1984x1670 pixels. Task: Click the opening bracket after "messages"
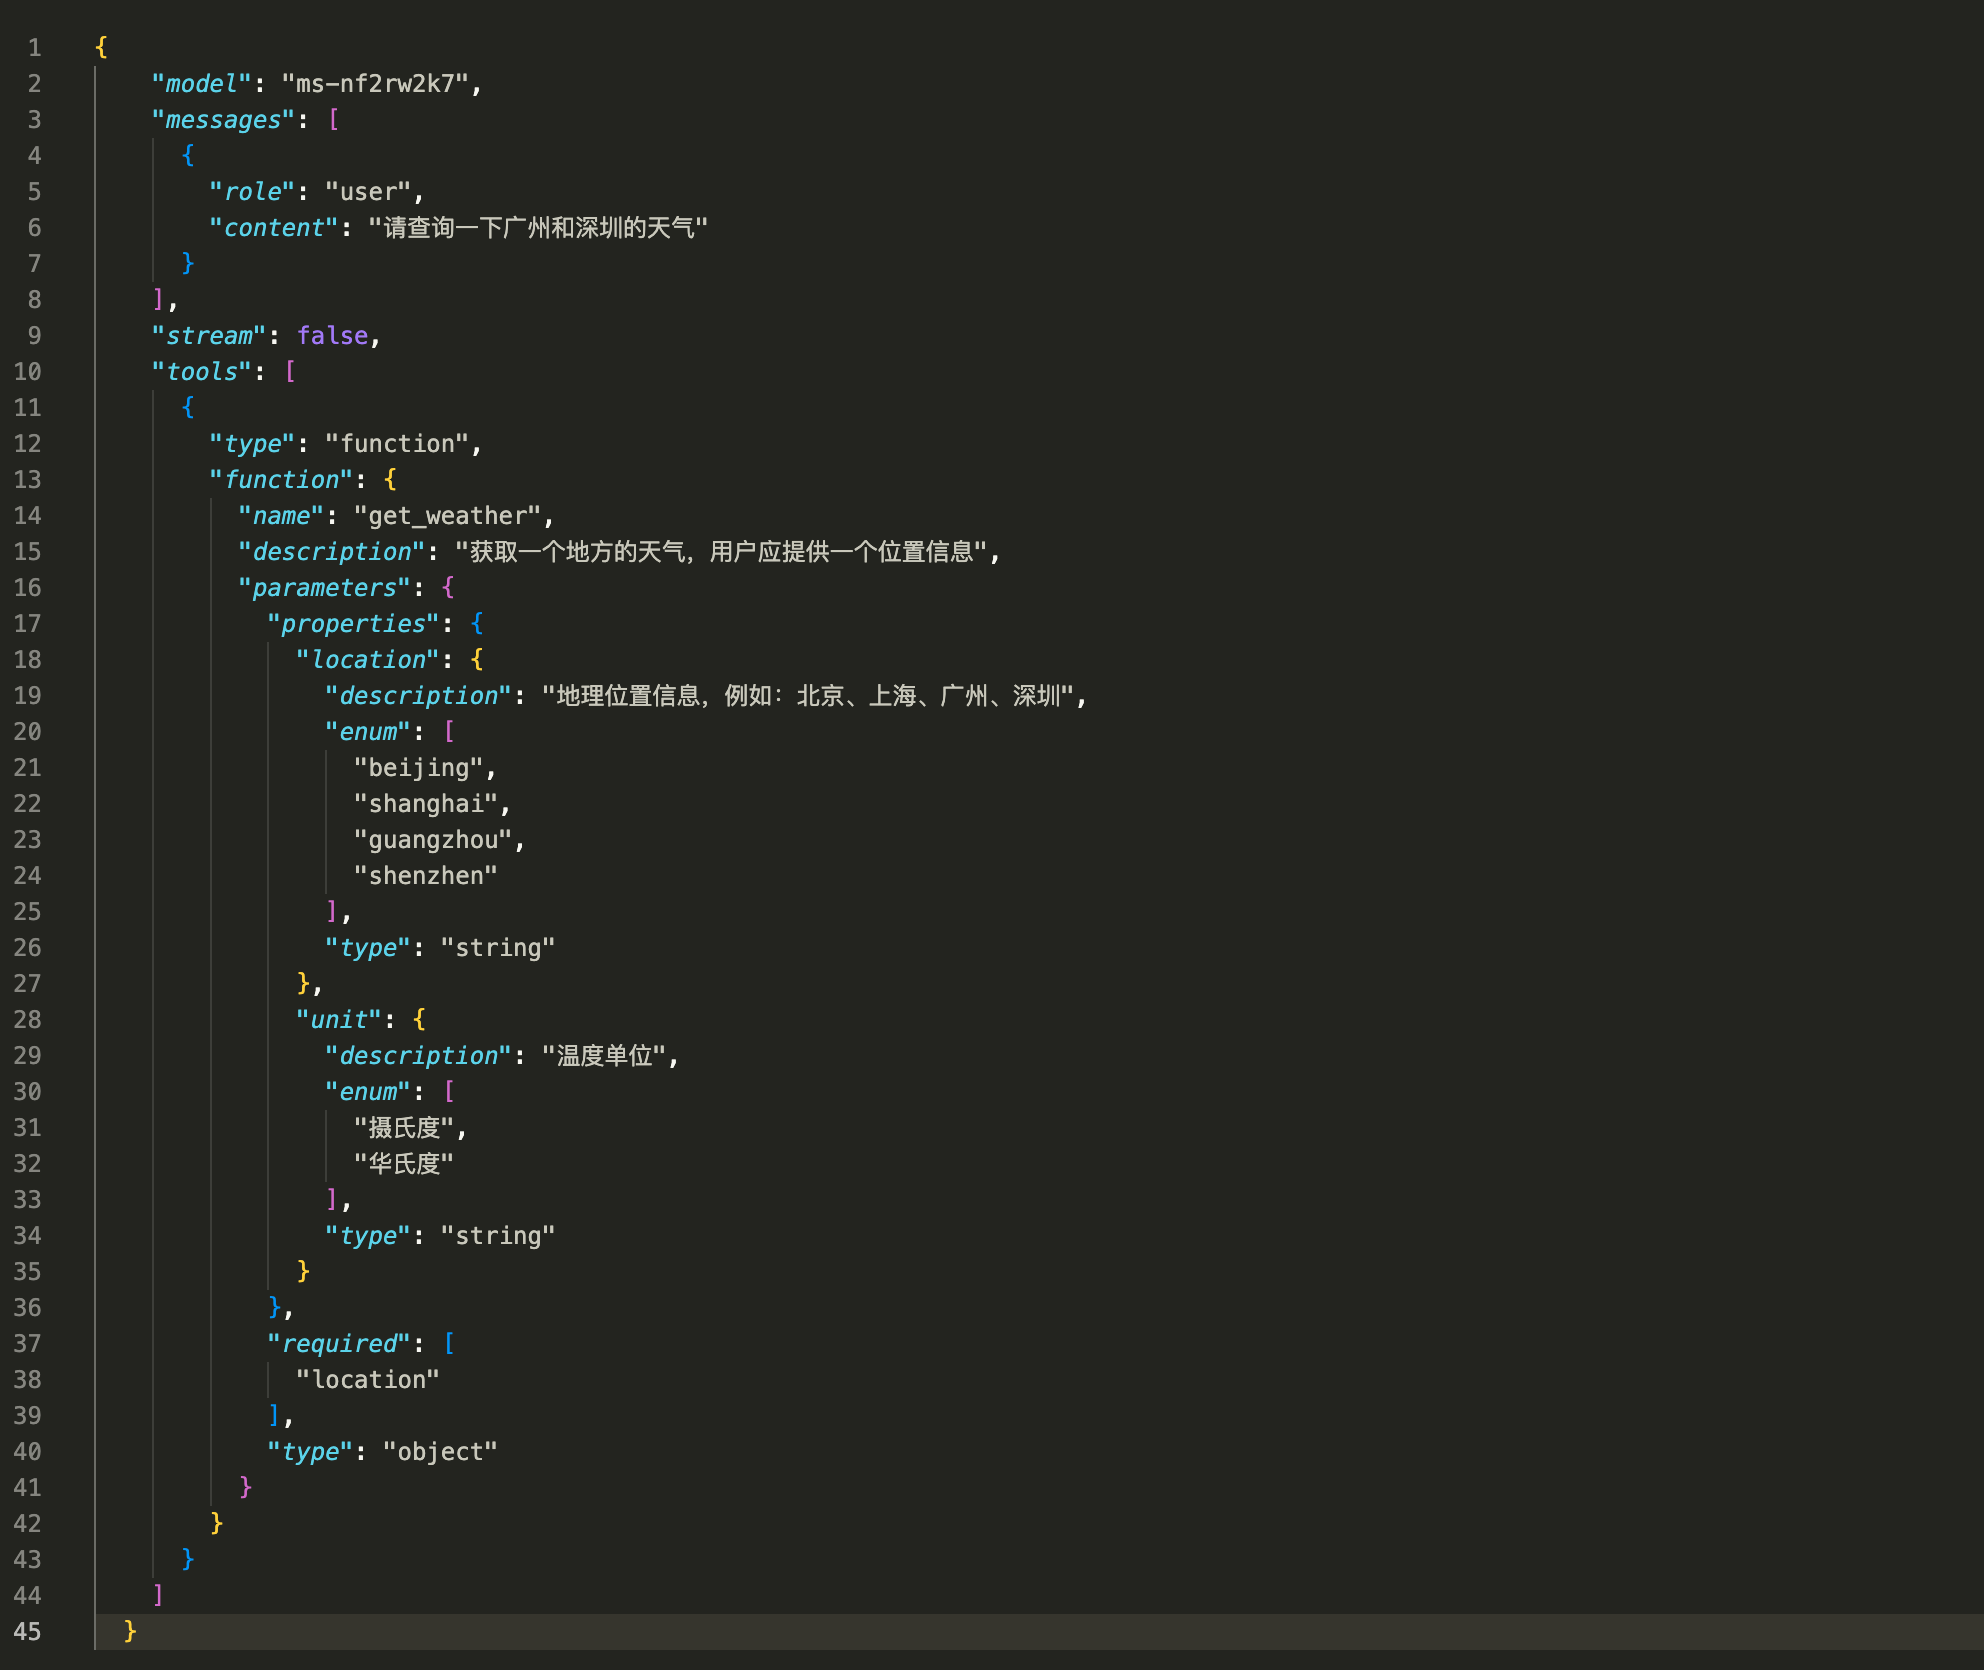pos(334,120)
